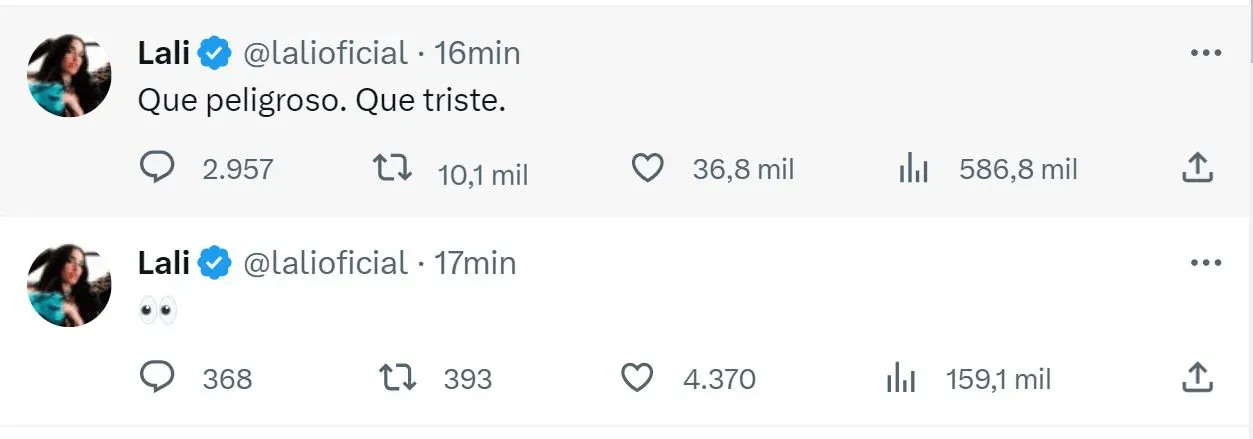Like the eyes emoji tweet
Screen dimensions: 1253x439
click(637, 378)
